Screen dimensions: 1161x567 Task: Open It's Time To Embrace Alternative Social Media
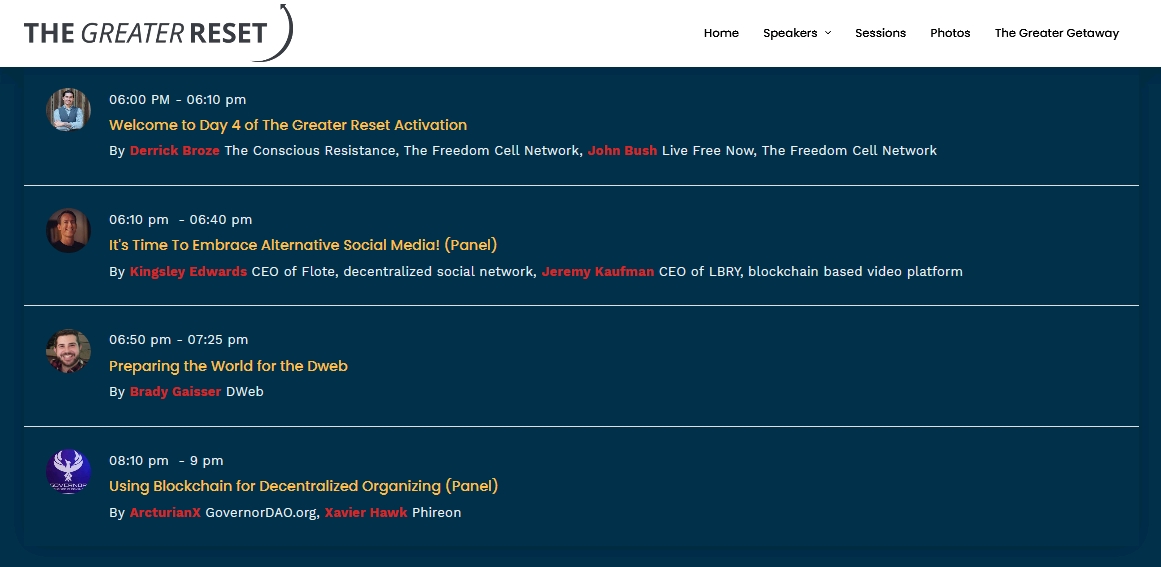[303, 245]
